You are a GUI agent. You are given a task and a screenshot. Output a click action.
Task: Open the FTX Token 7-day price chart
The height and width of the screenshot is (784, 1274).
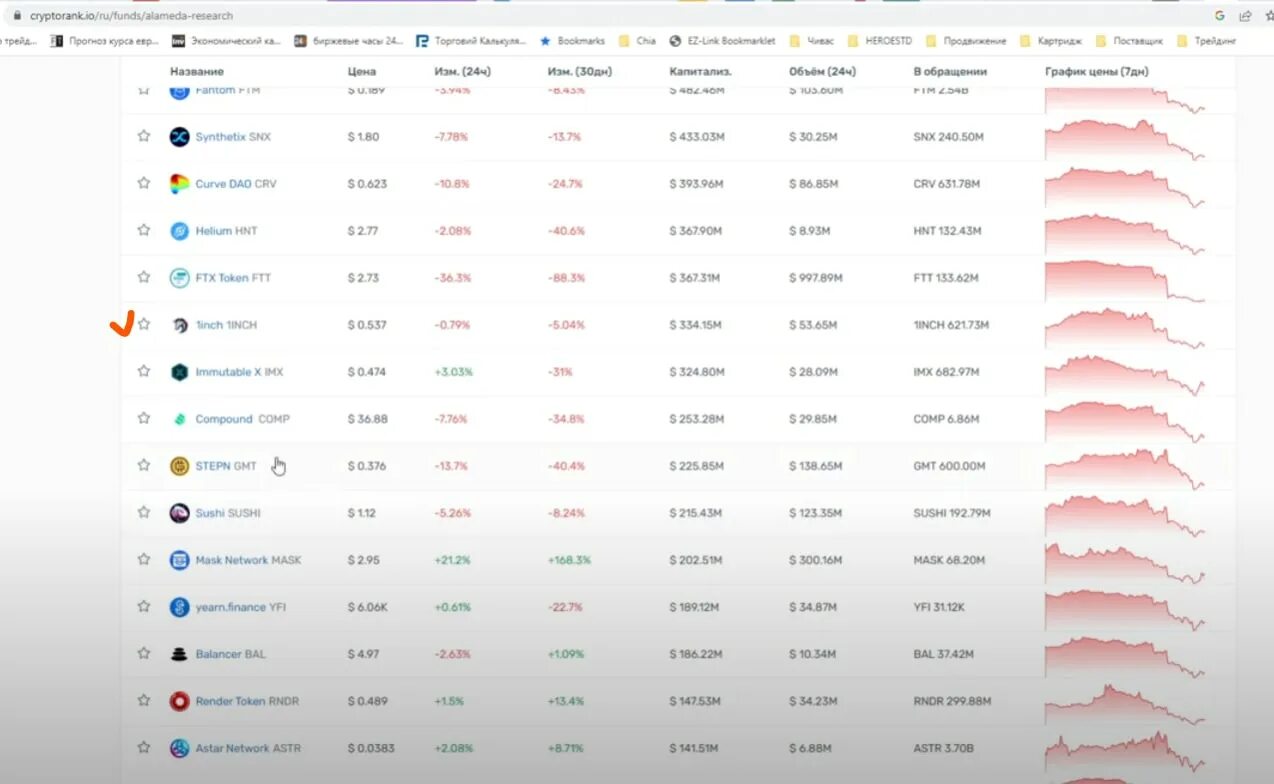point(1125,279)
